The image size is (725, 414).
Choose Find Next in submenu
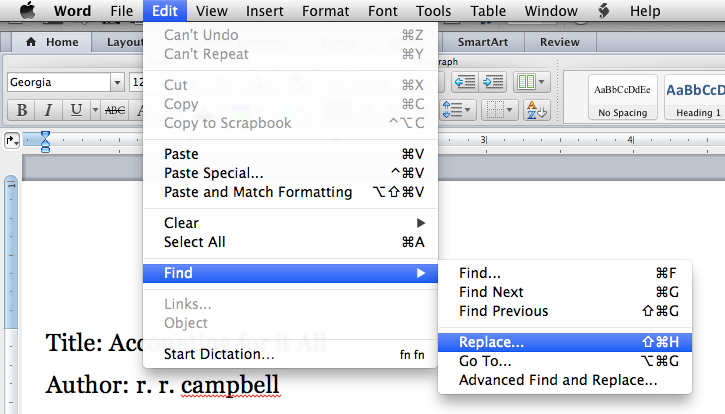pos(565,292)
